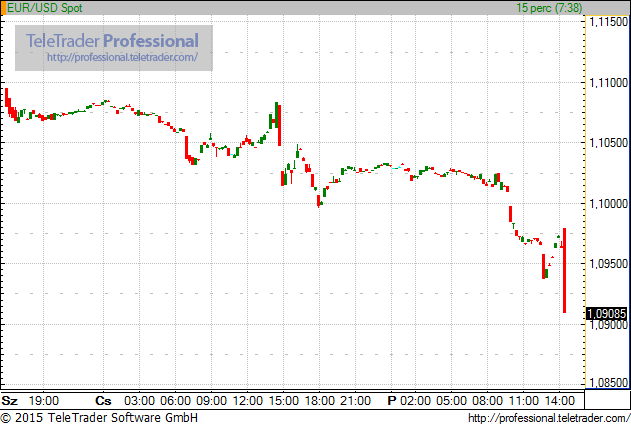Click the 1,10000 price axis label
This screenshot has height=427, width=631.
tap(608, 203)
